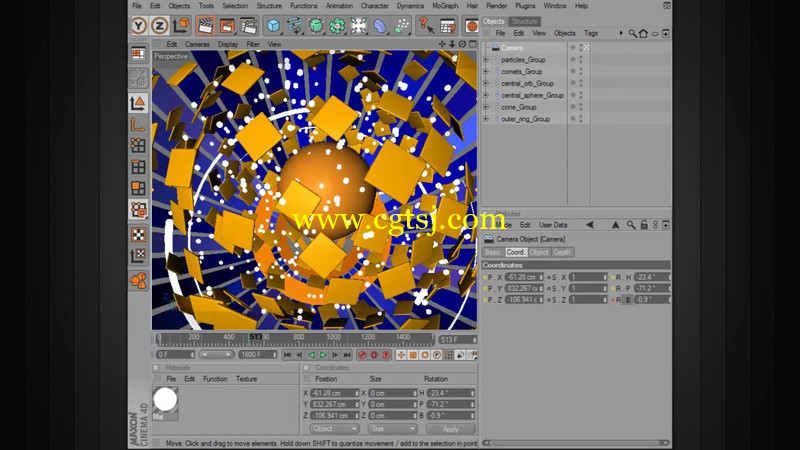Image resolution: width=800 pixels, height=450 pixels.
Task: Switch to the Coord. attribute tab
Action: point(515,253)
